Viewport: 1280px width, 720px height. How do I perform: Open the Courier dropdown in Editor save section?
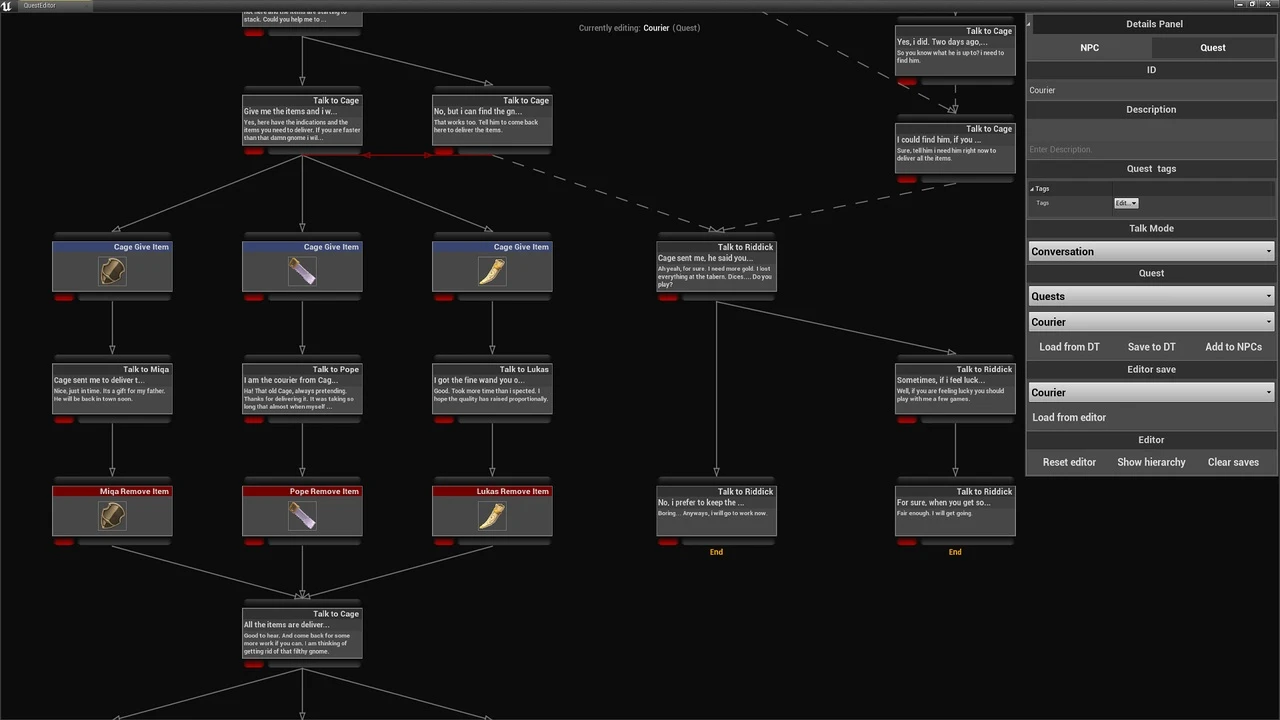click(1151, 393)
